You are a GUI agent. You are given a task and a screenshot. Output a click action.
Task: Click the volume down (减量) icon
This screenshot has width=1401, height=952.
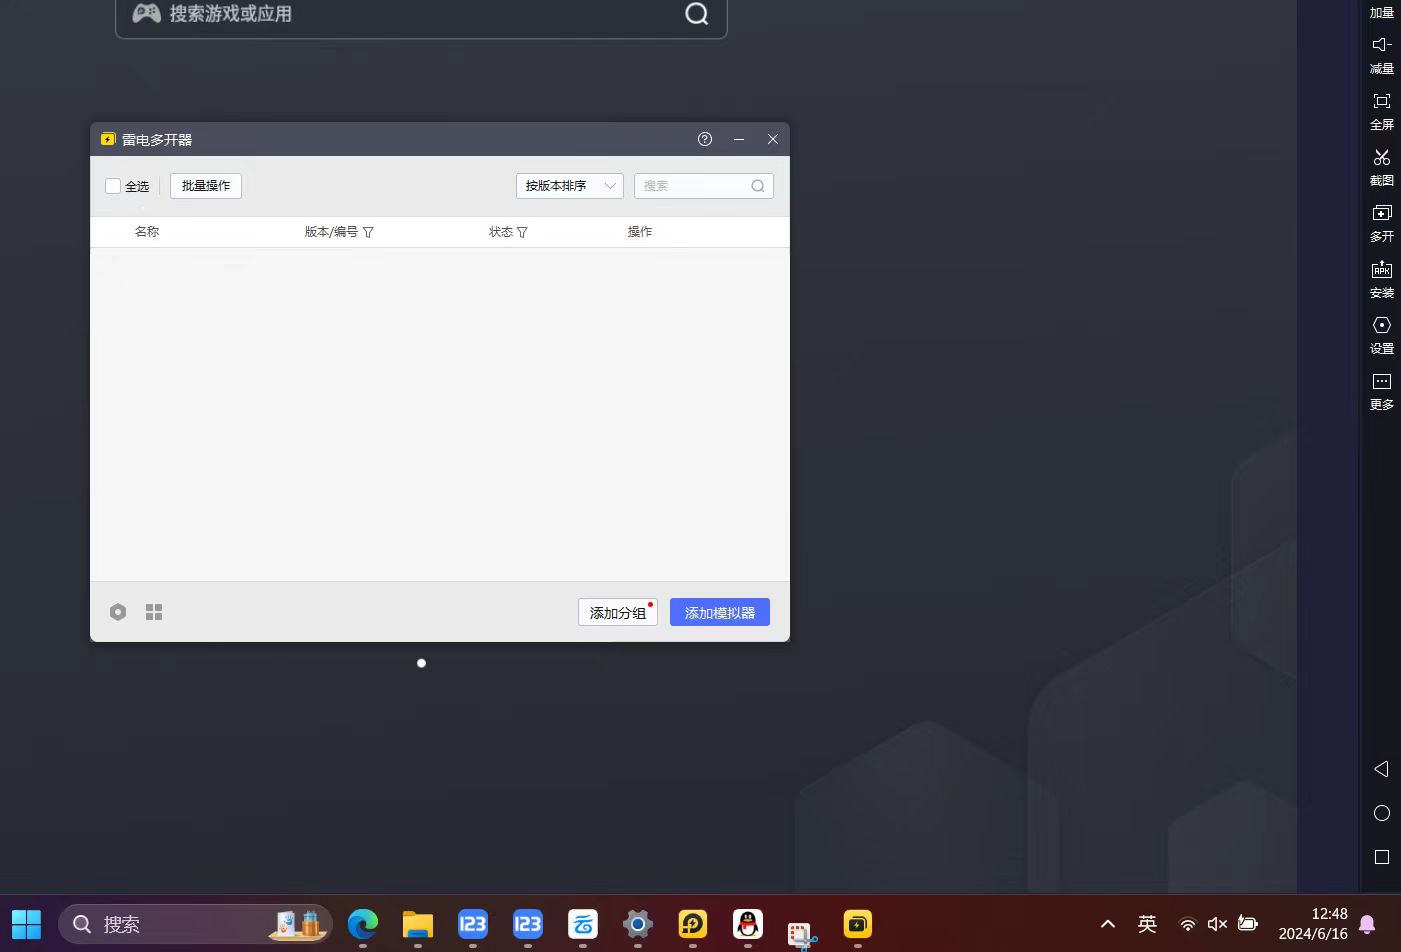1381,45
